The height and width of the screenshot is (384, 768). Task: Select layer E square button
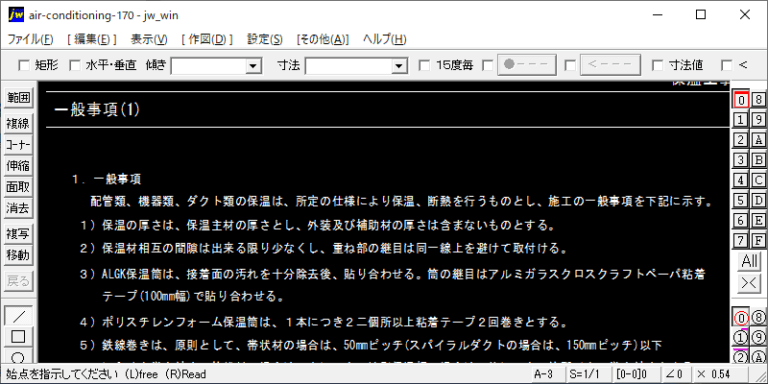759,220
